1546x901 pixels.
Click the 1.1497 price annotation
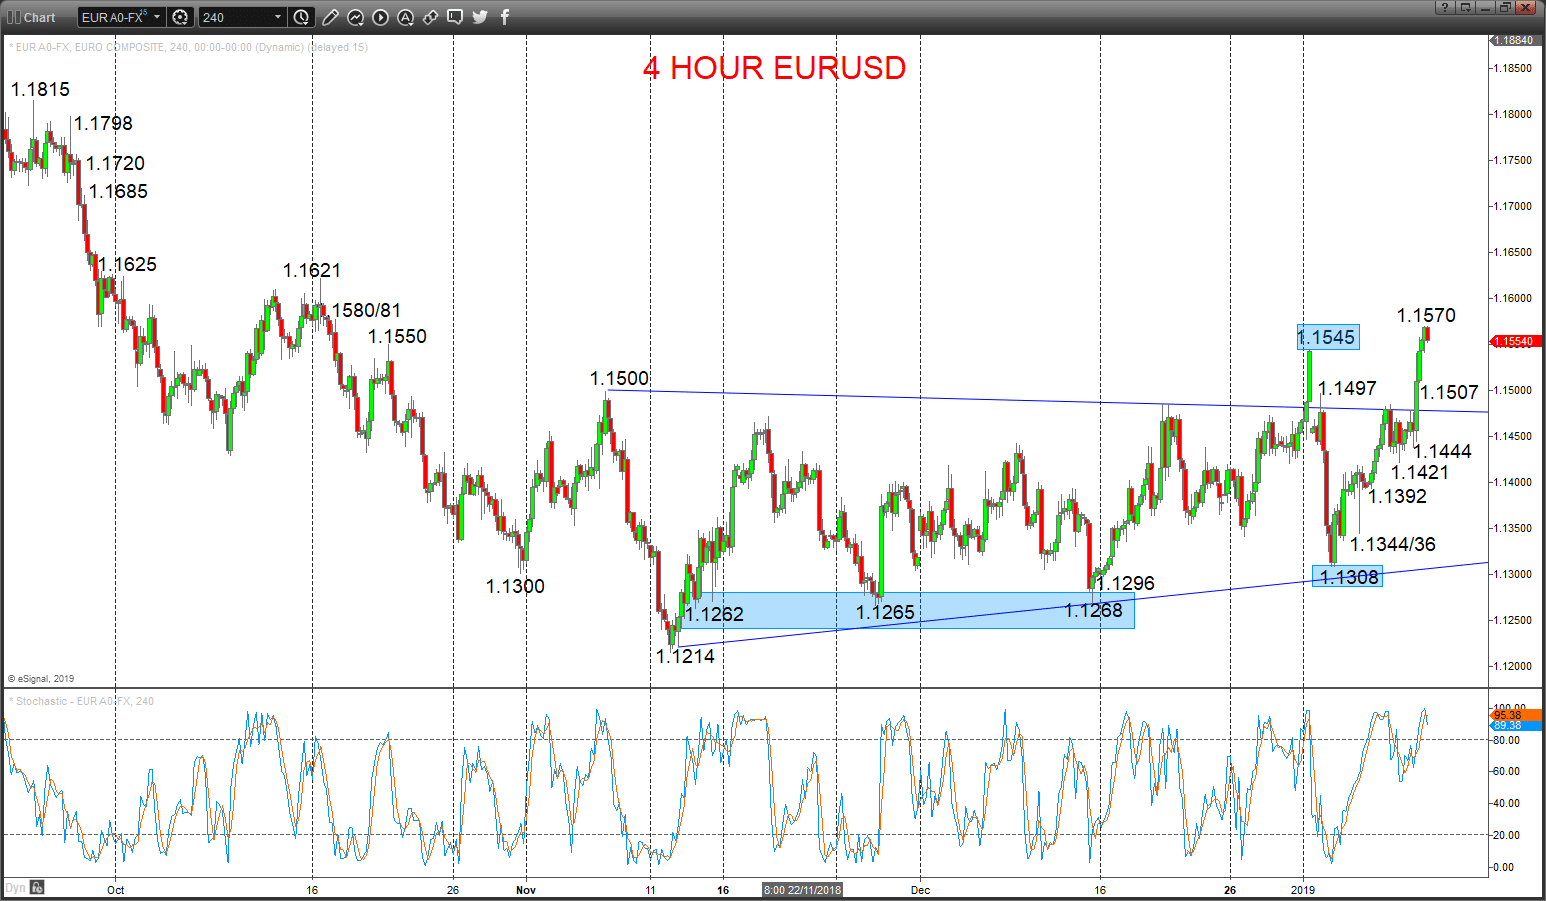1347,388
